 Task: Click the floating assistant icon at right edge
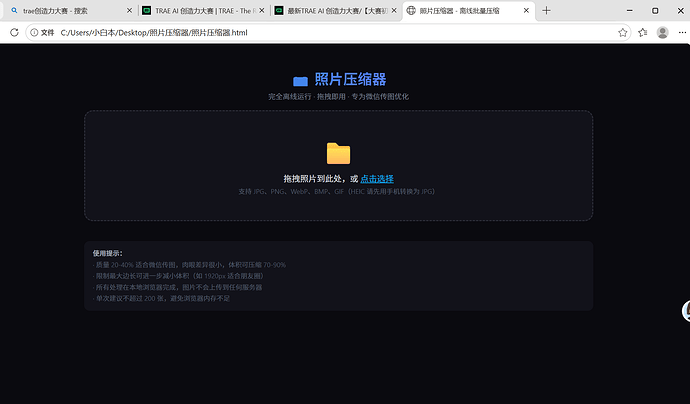point(686,311)
